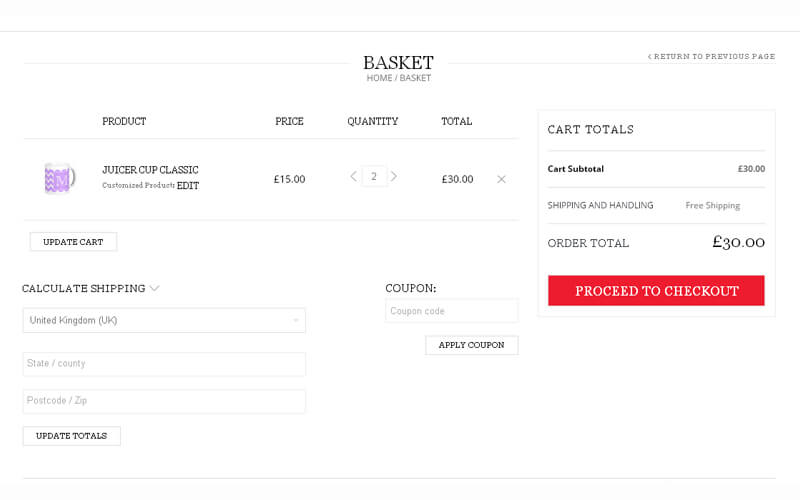Open the United Kingdom country dropdown
Screen dimensions: 800x500
164,320
